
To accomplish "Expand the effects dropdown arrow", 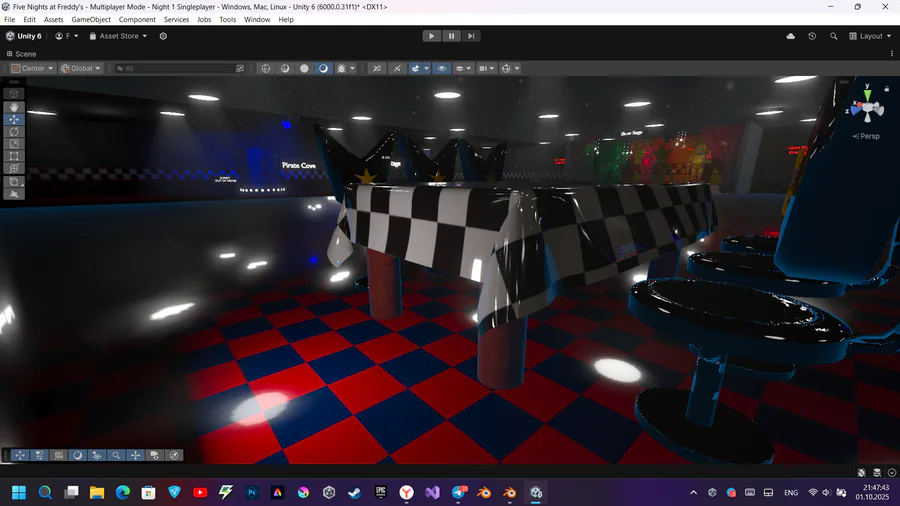I will point(426,68).
